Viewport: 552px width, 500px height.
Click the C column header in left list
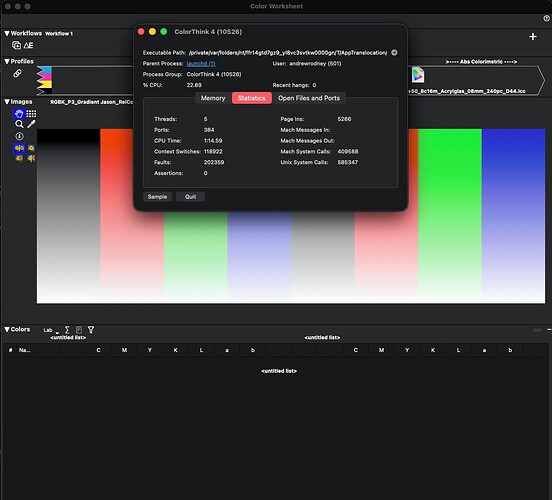click(98, 350)
